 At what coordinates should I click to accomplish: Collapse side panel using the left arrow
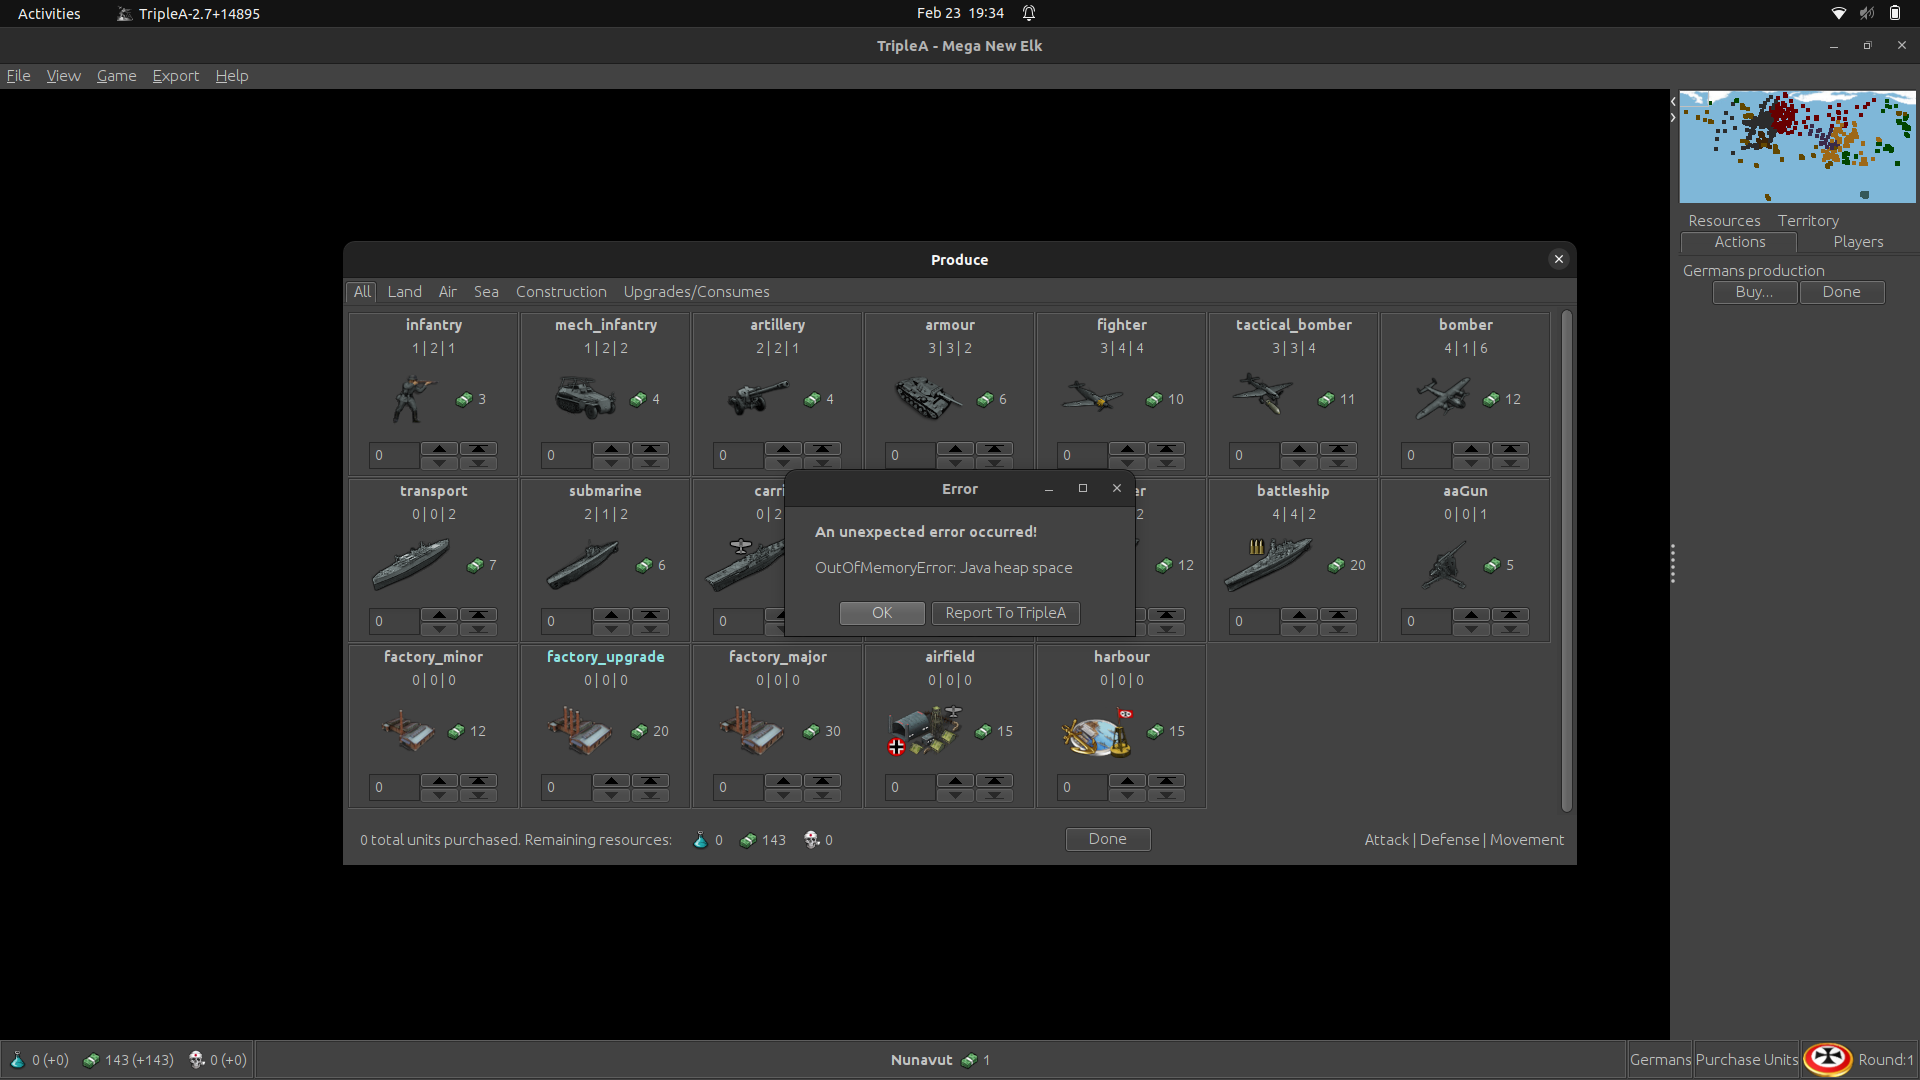(x=1673, y=102)
